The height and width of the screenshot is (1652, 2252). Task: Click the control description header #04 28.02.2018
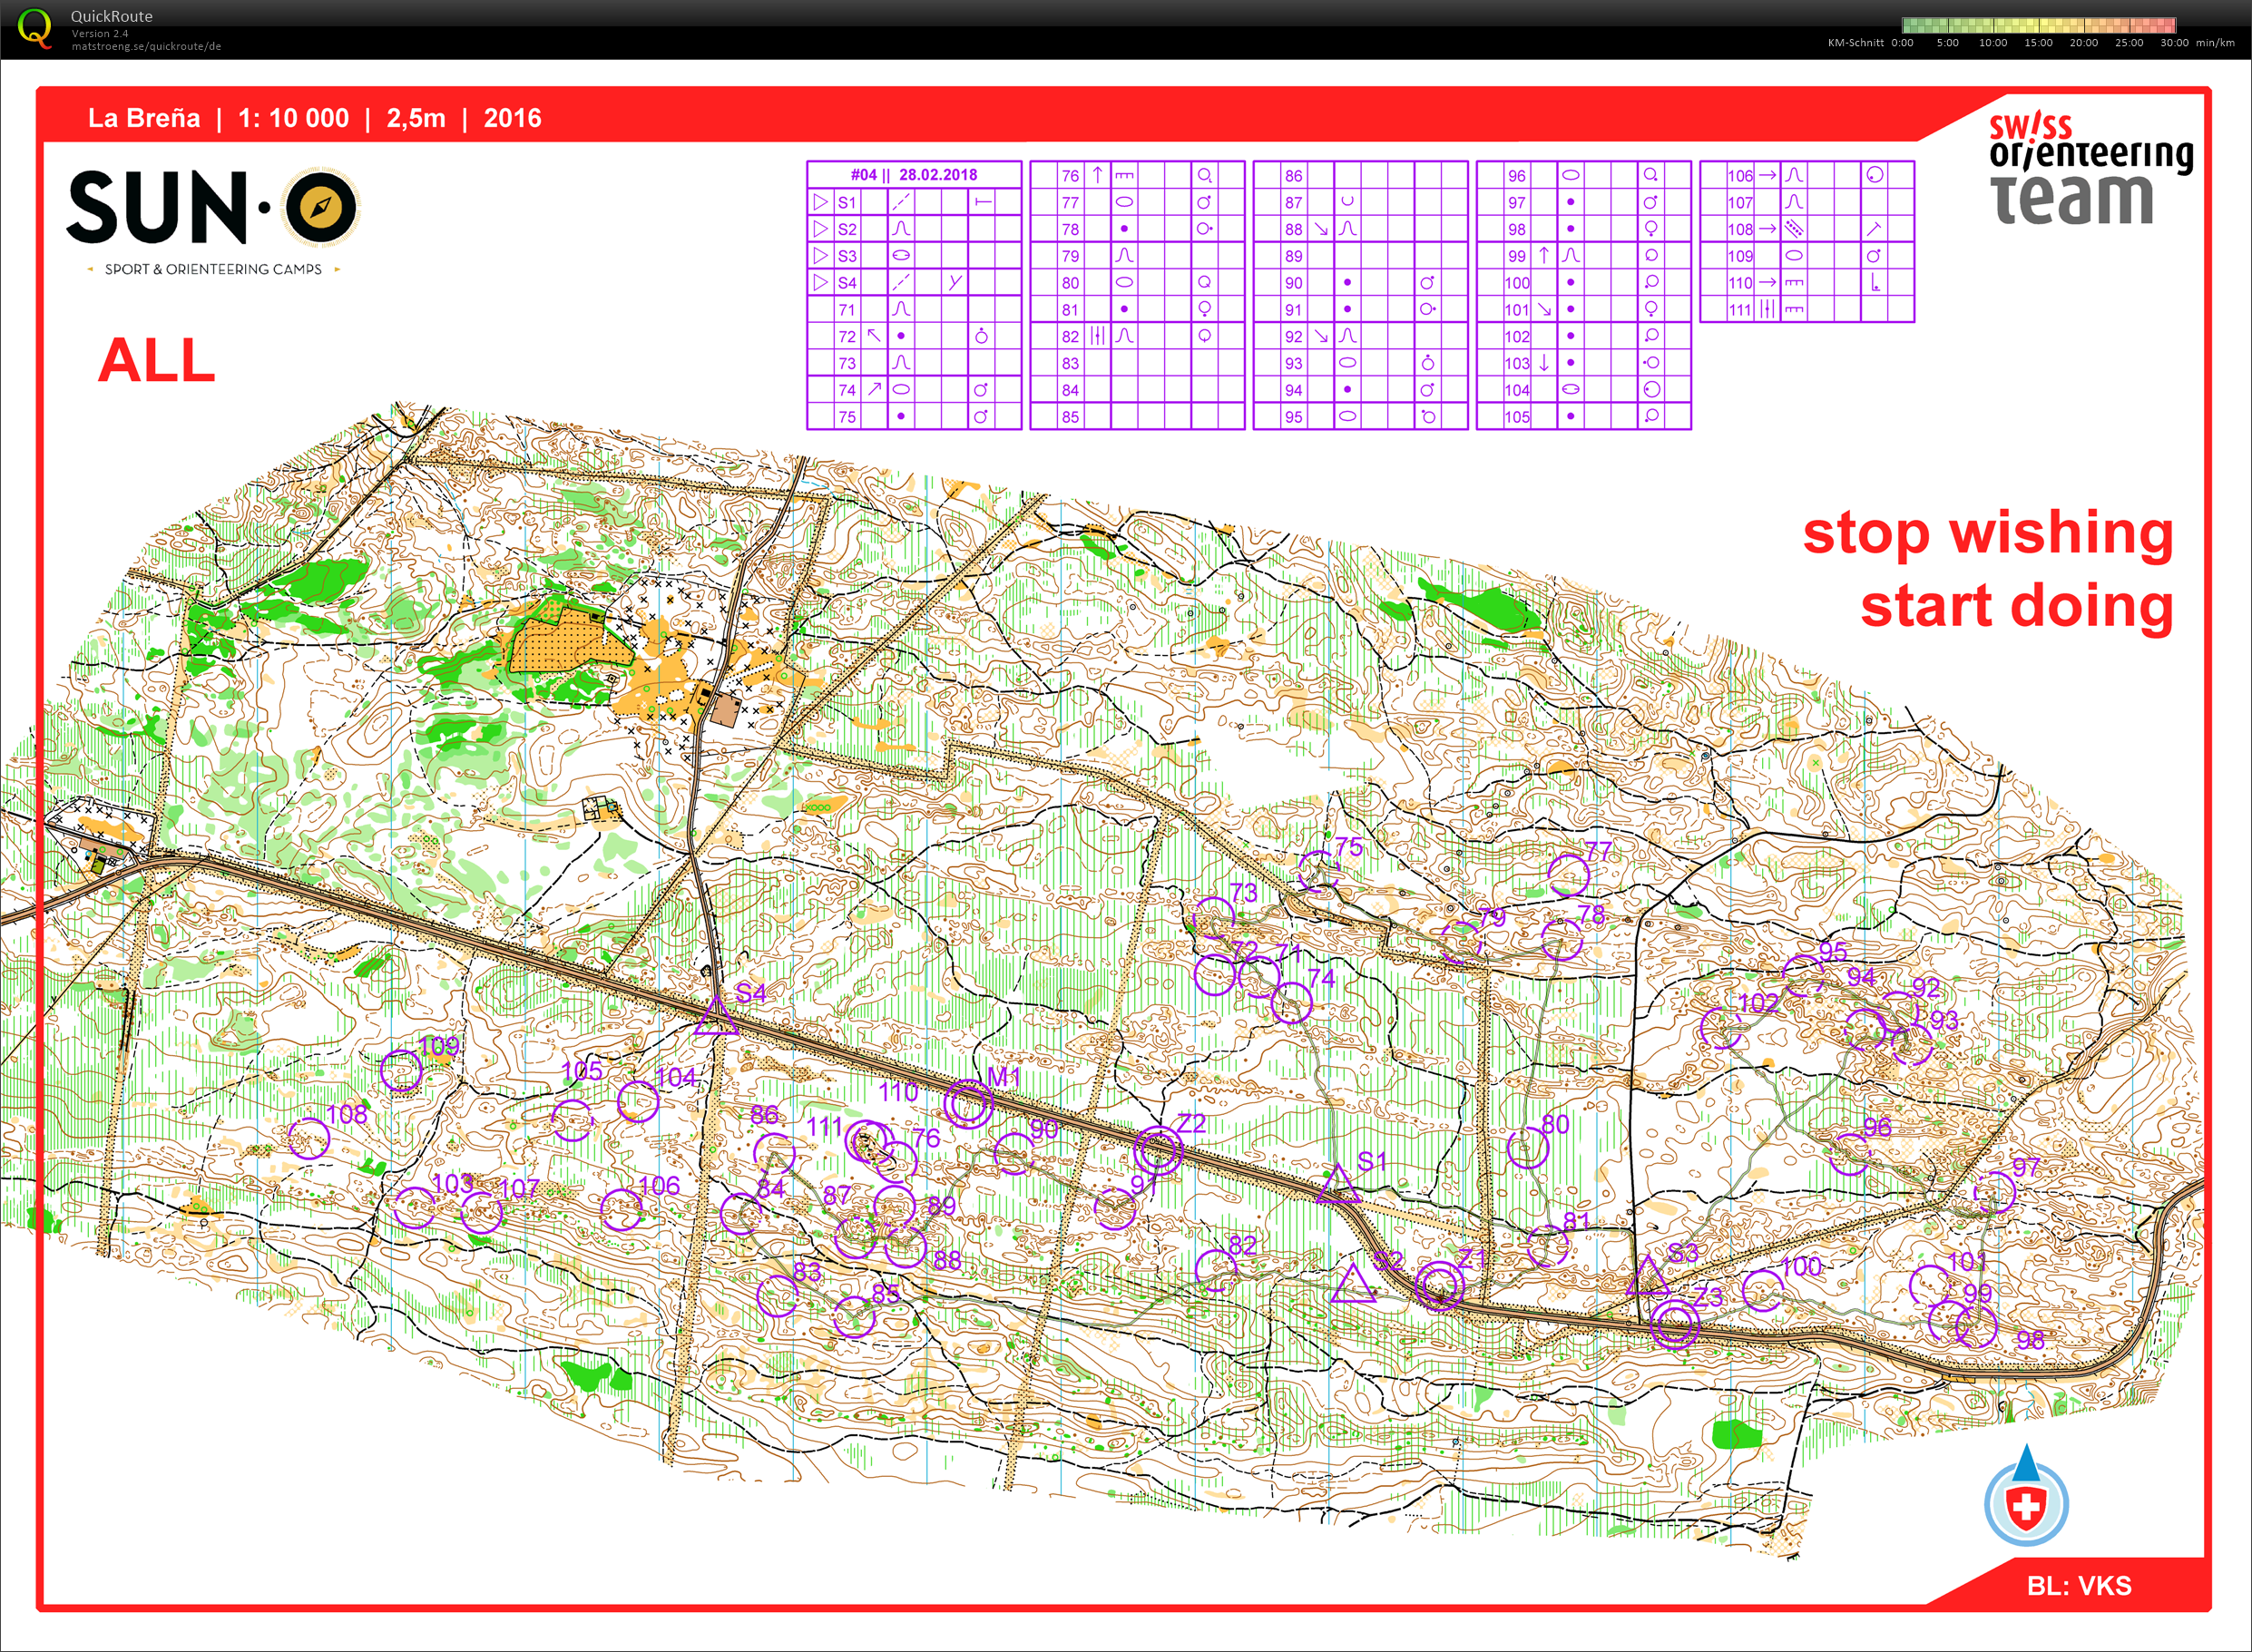click(913, 174)
